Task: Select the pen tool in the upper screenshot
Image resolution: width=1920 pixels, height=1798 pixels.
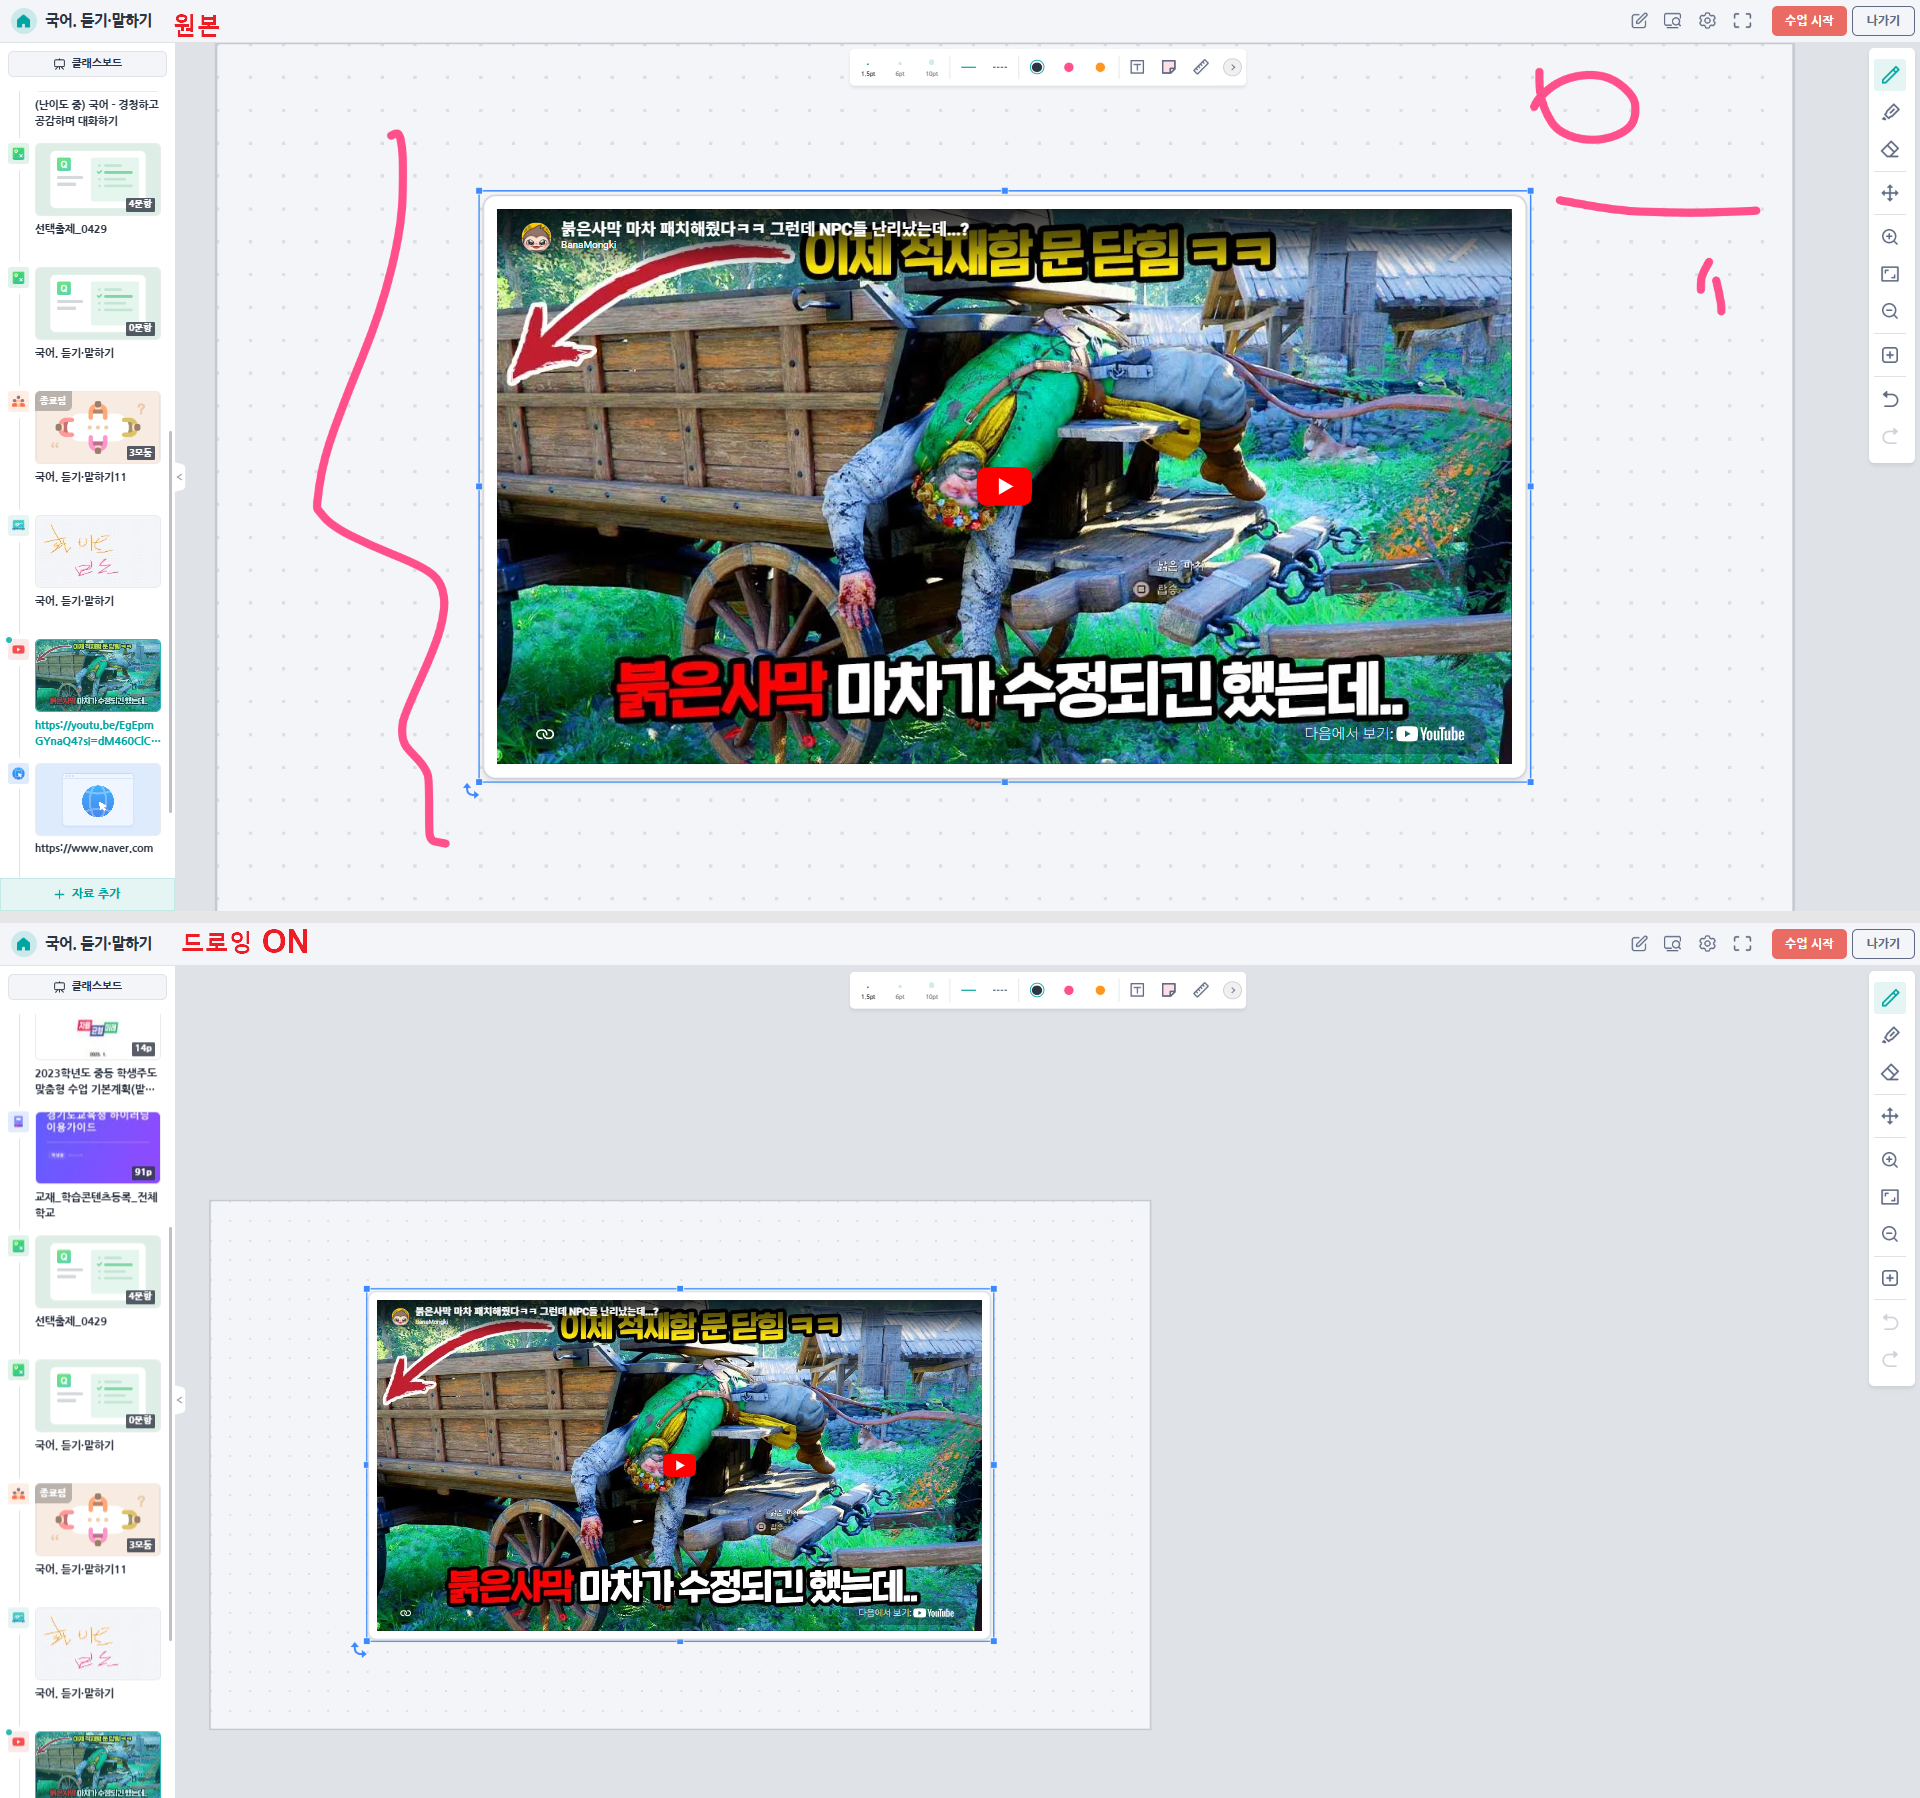Action: pos(1890,75)
